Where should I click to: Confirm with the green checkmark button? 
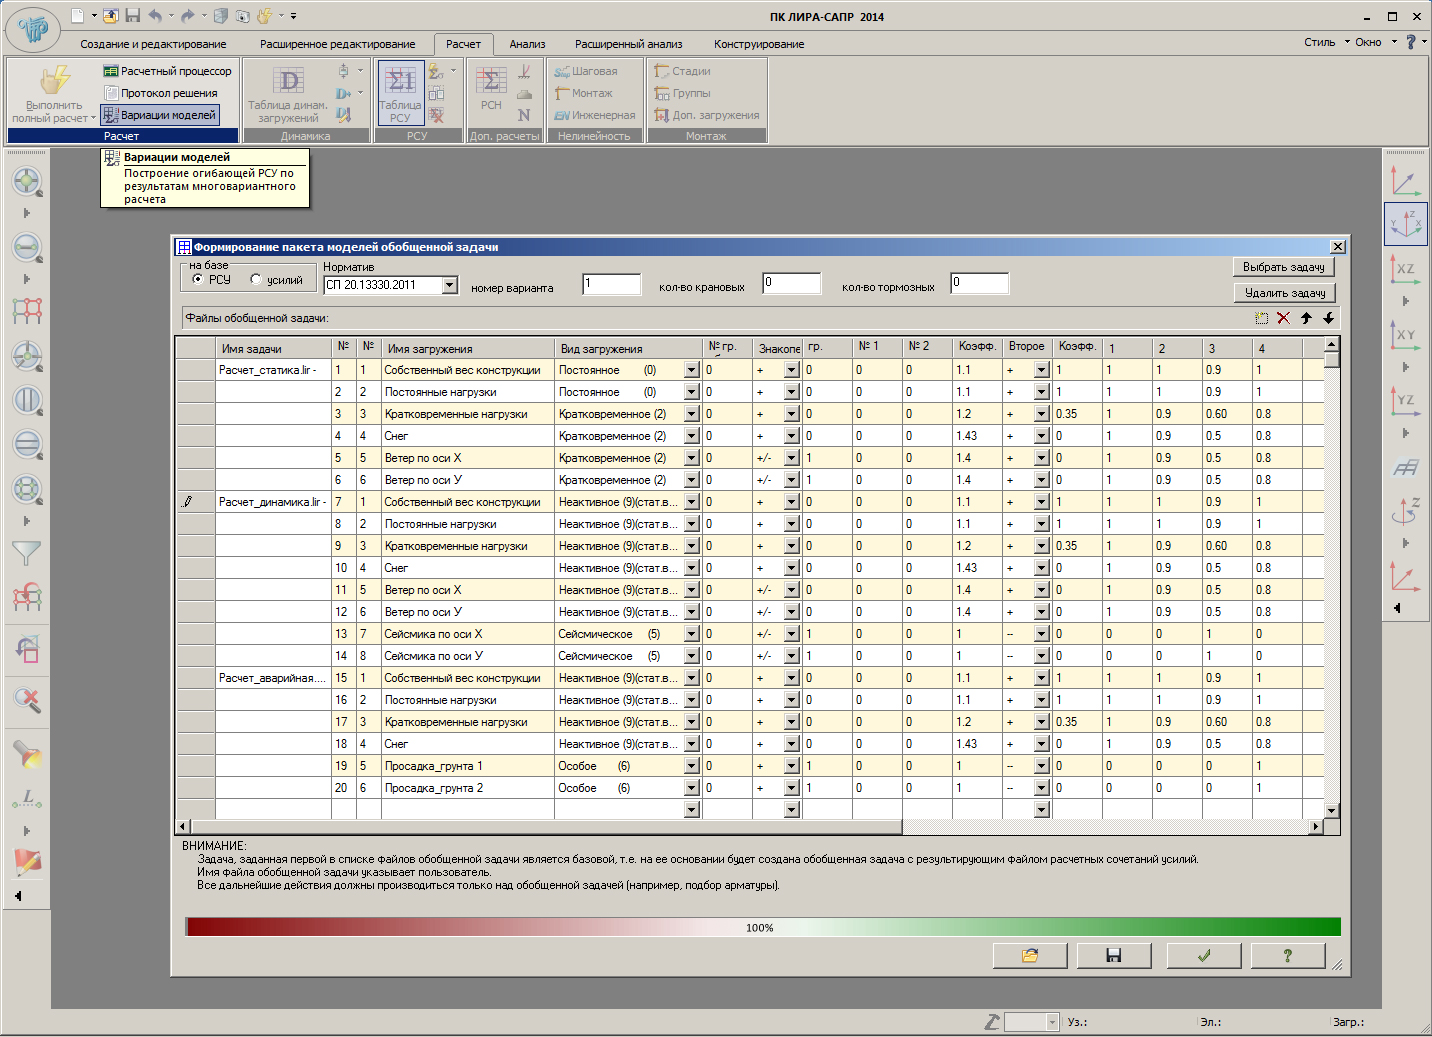coord(1204,956)
